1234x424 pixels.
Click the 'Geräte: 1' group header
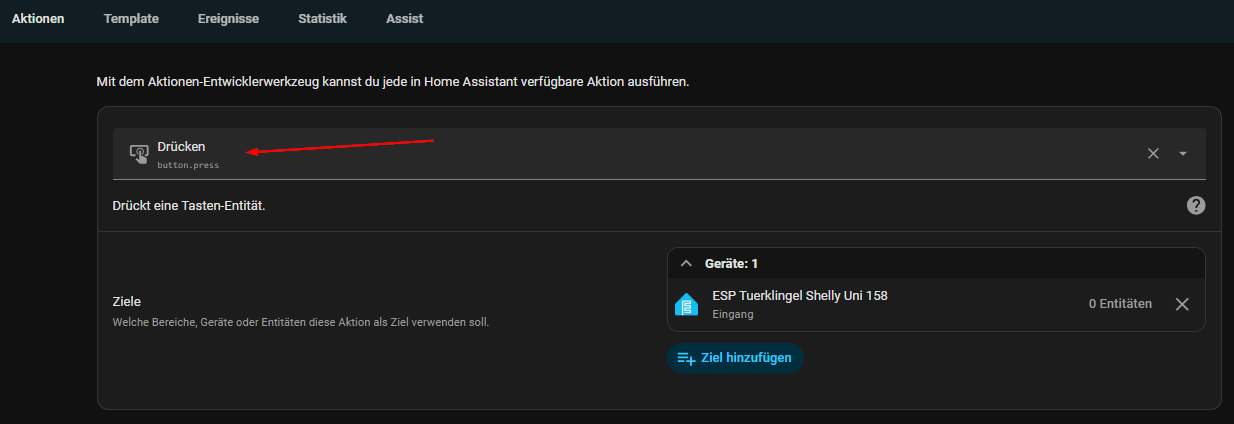tap(731, 263)
